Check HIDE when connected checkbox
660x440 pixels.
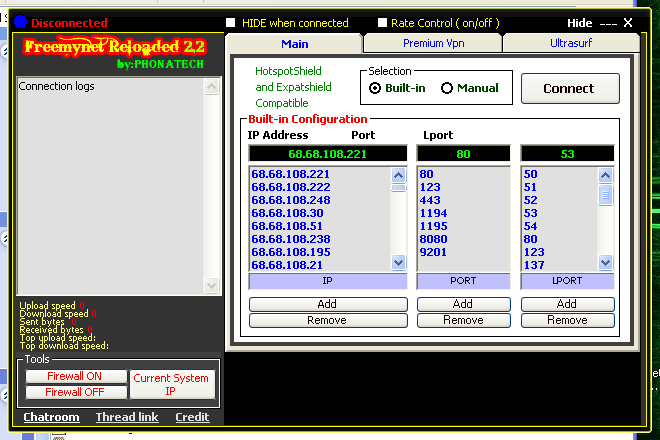coord(231,23)
